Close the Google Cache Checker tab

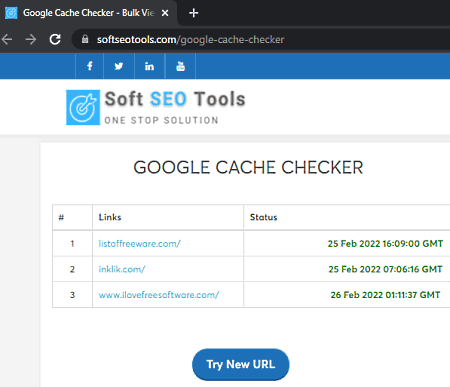[x=165, y=13]
